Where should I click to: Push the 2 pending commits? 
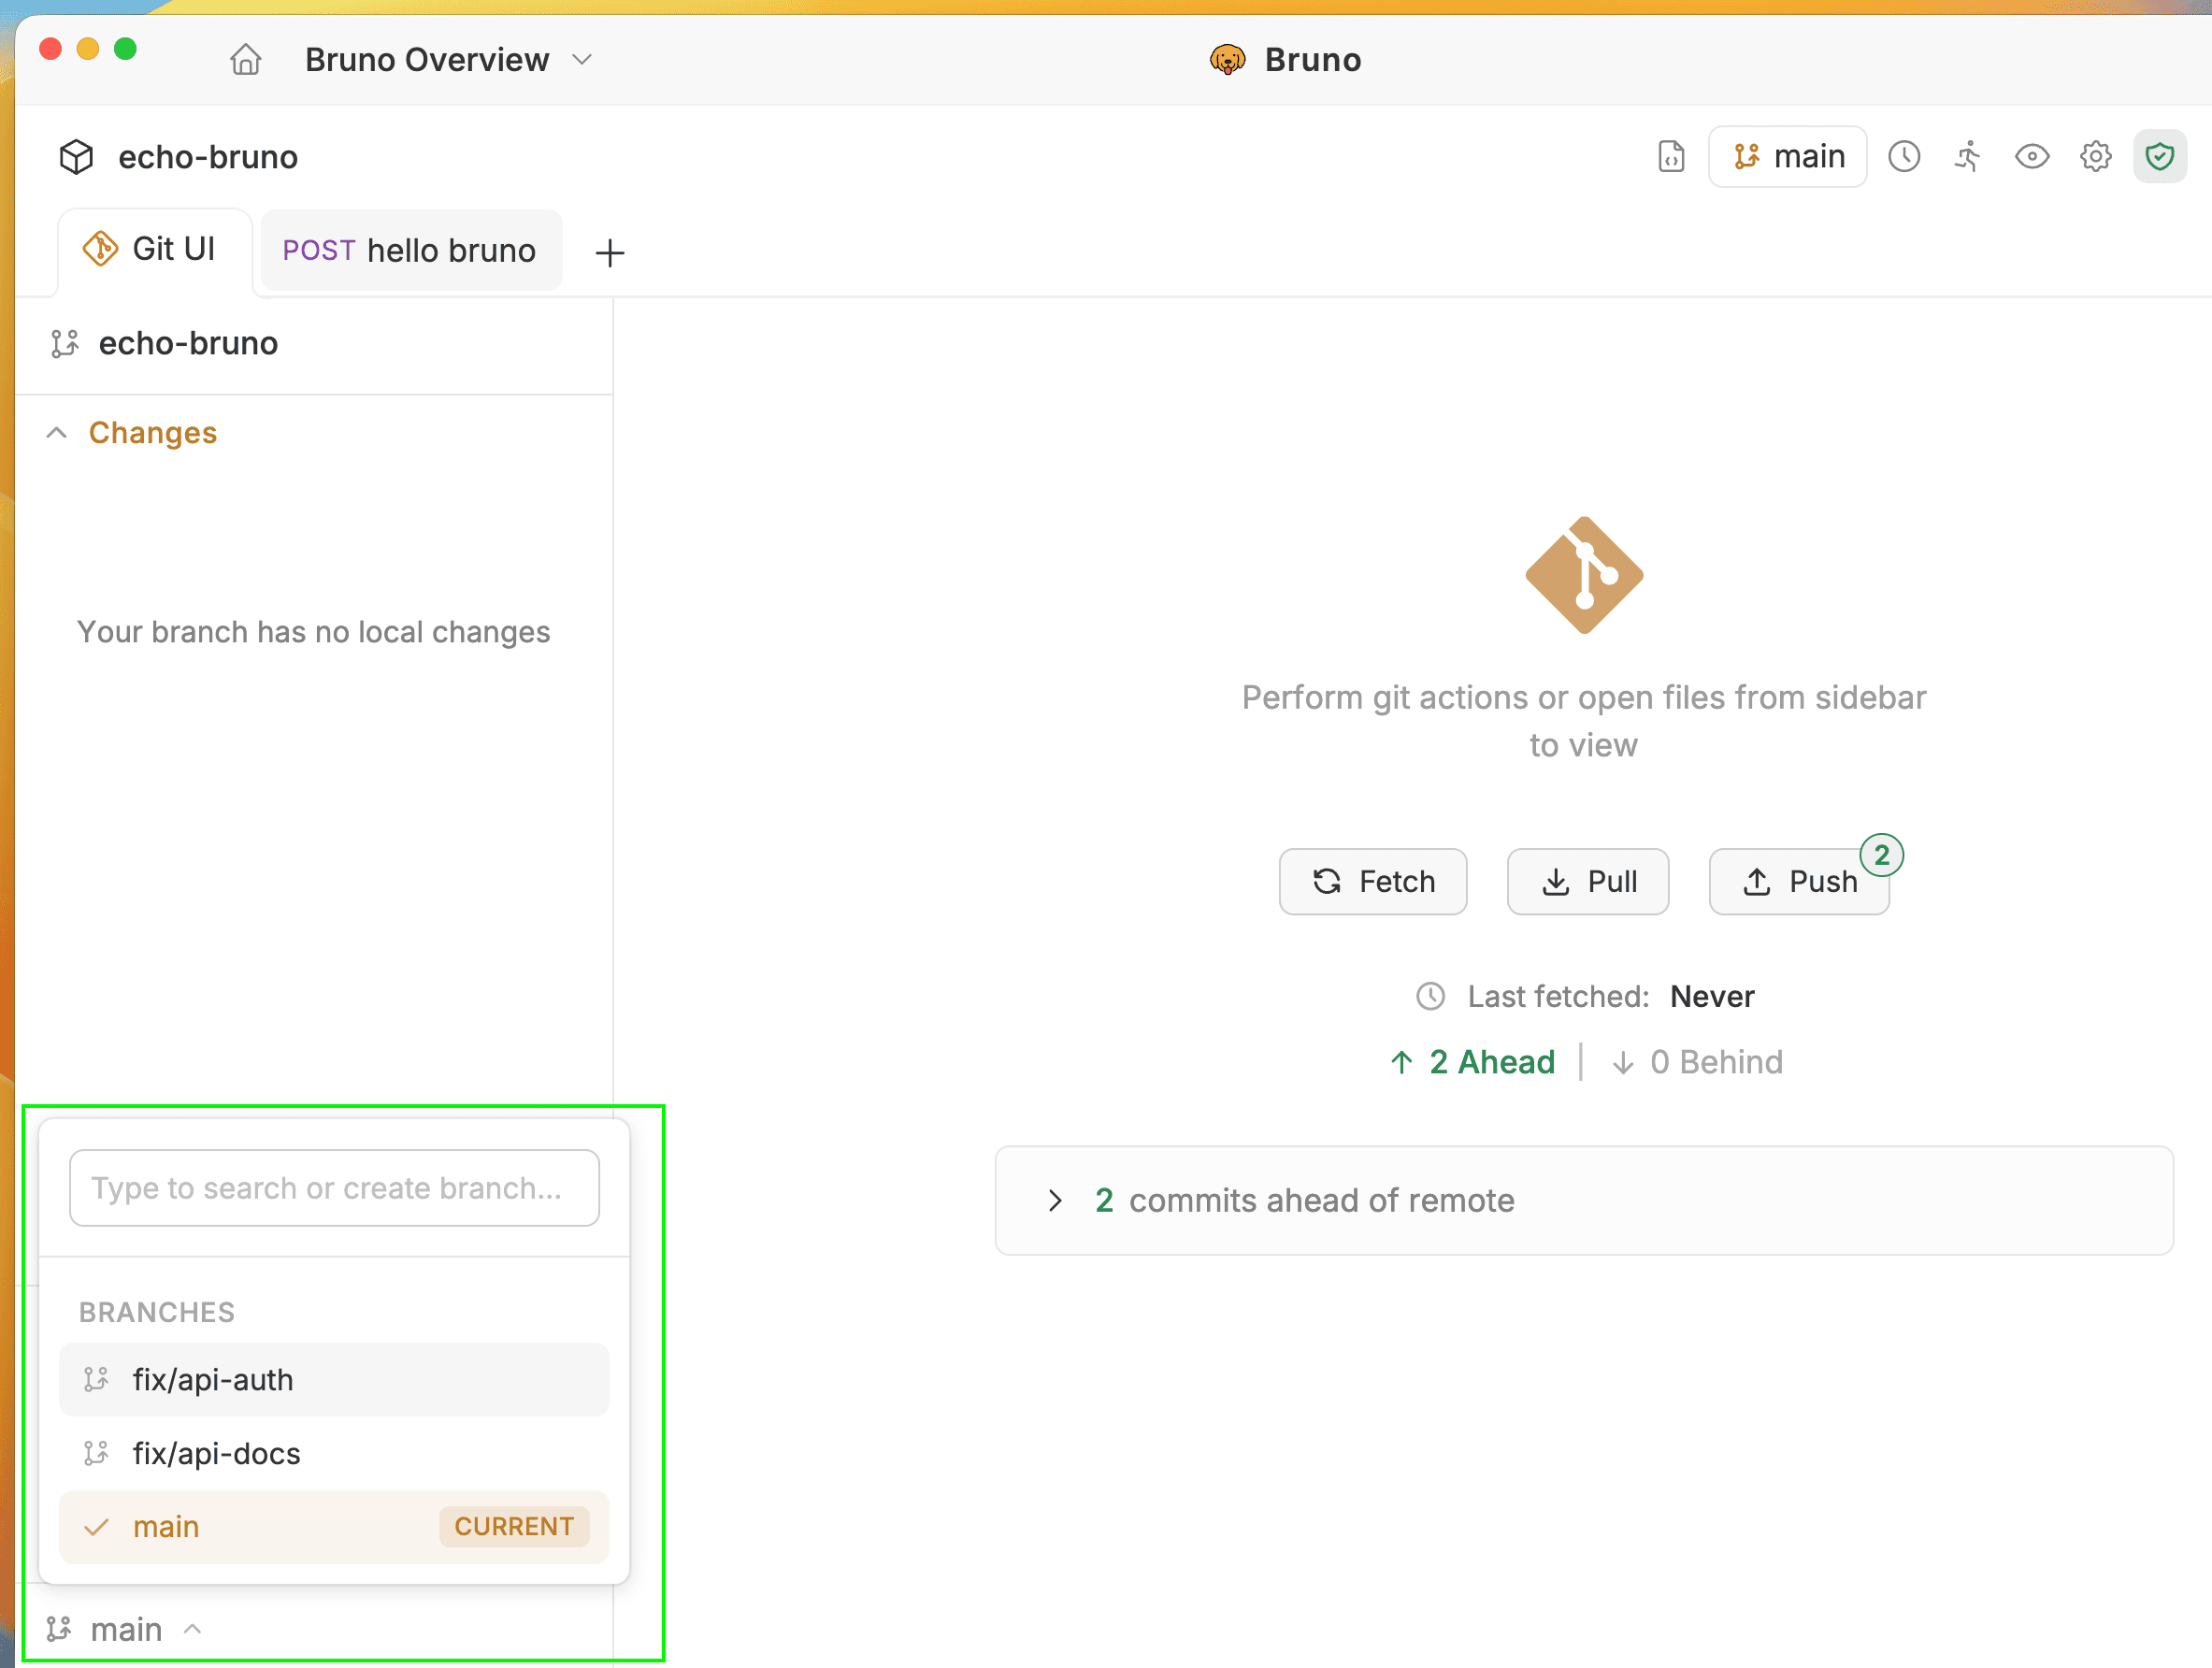1798,881
